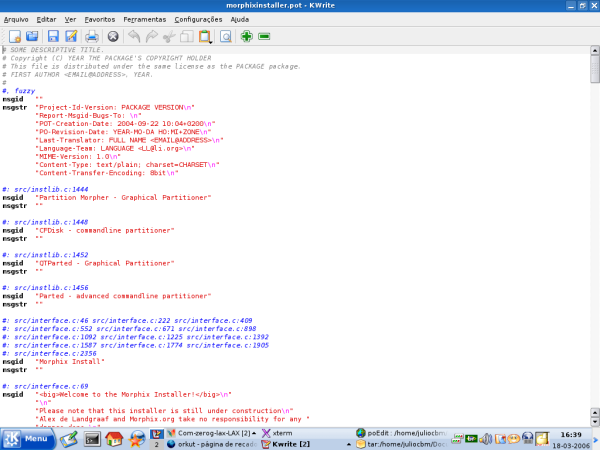Open the Ver menu
The height and width of the screenshot is (450, 600).
[70, 20]
